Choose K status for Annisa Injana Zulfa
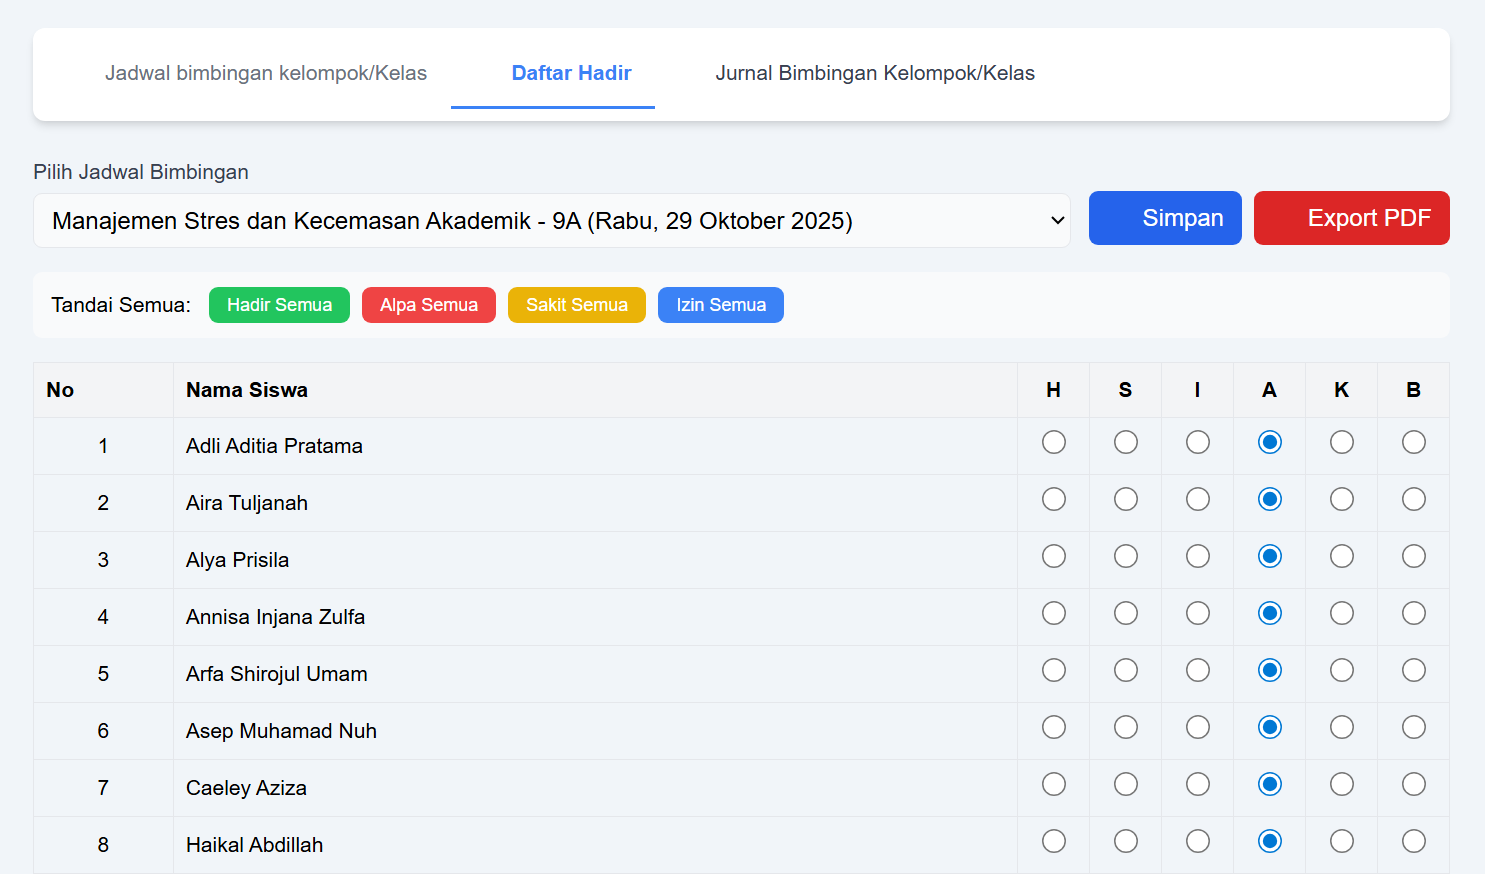The width and height of the screenshot is (1485, 874). (x=1341, y=613)
